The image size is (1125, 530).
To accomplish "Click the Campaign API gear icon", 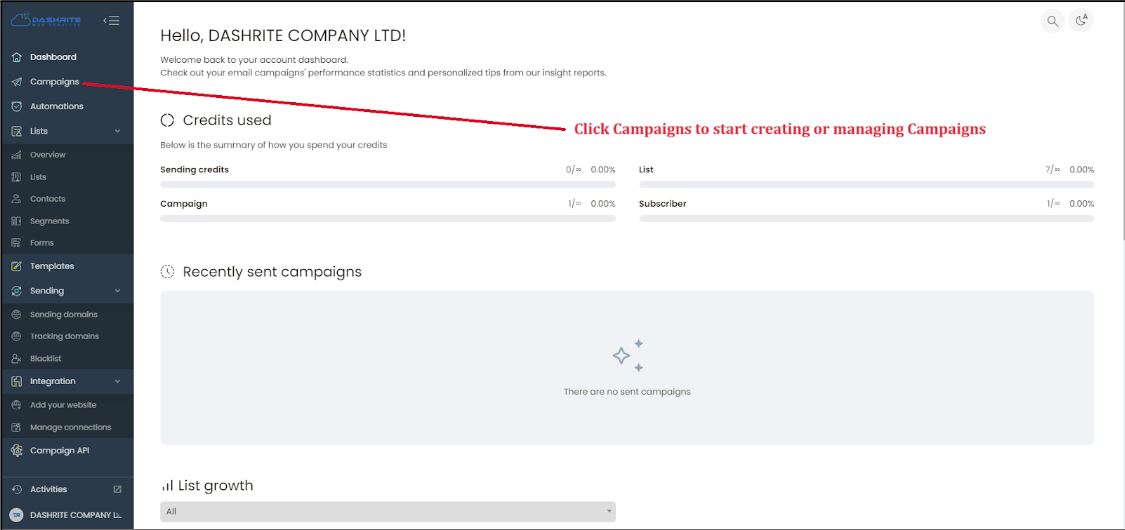I will tap(17, 451).
